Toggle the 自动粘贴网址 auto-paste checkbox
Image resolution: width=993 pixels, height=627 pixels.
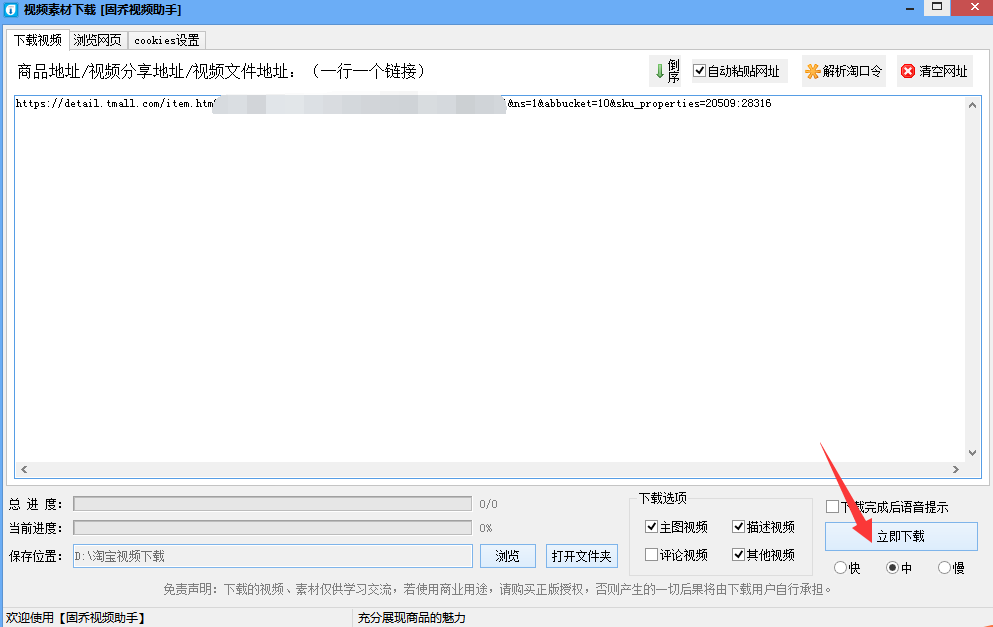point(698,71)
